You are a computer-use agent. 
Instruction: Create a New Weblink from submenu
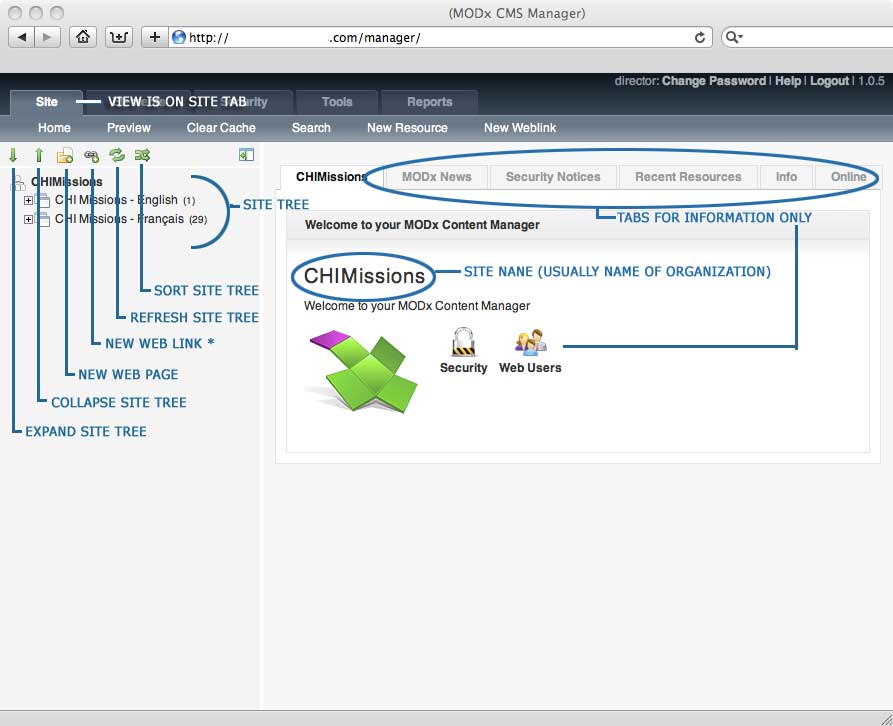520,128
